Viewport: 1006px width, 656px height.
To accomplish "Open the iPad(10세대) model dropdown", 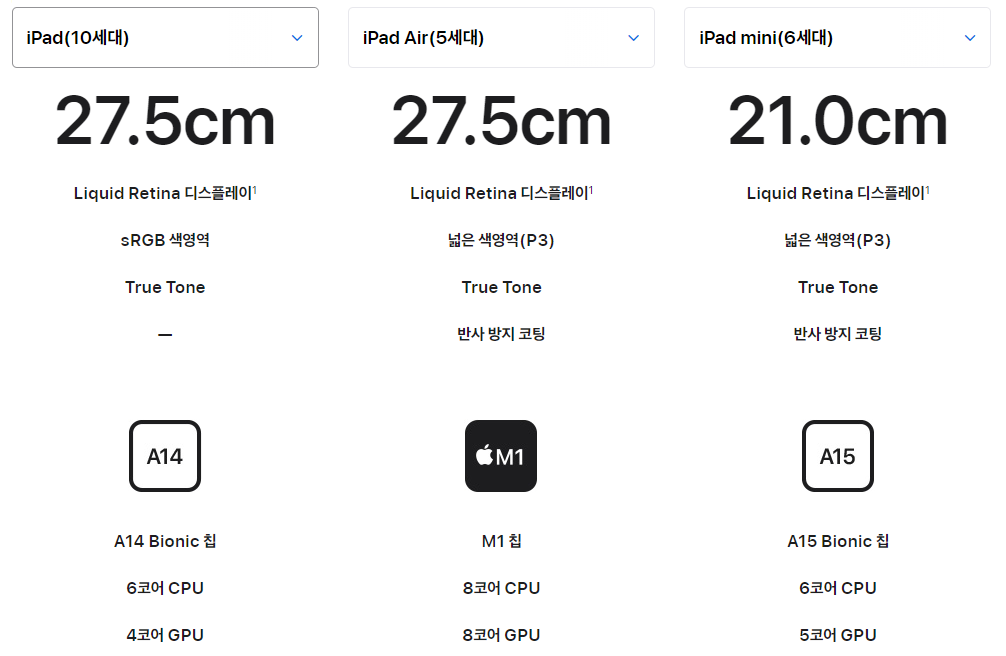I will [x=166, y=38].
